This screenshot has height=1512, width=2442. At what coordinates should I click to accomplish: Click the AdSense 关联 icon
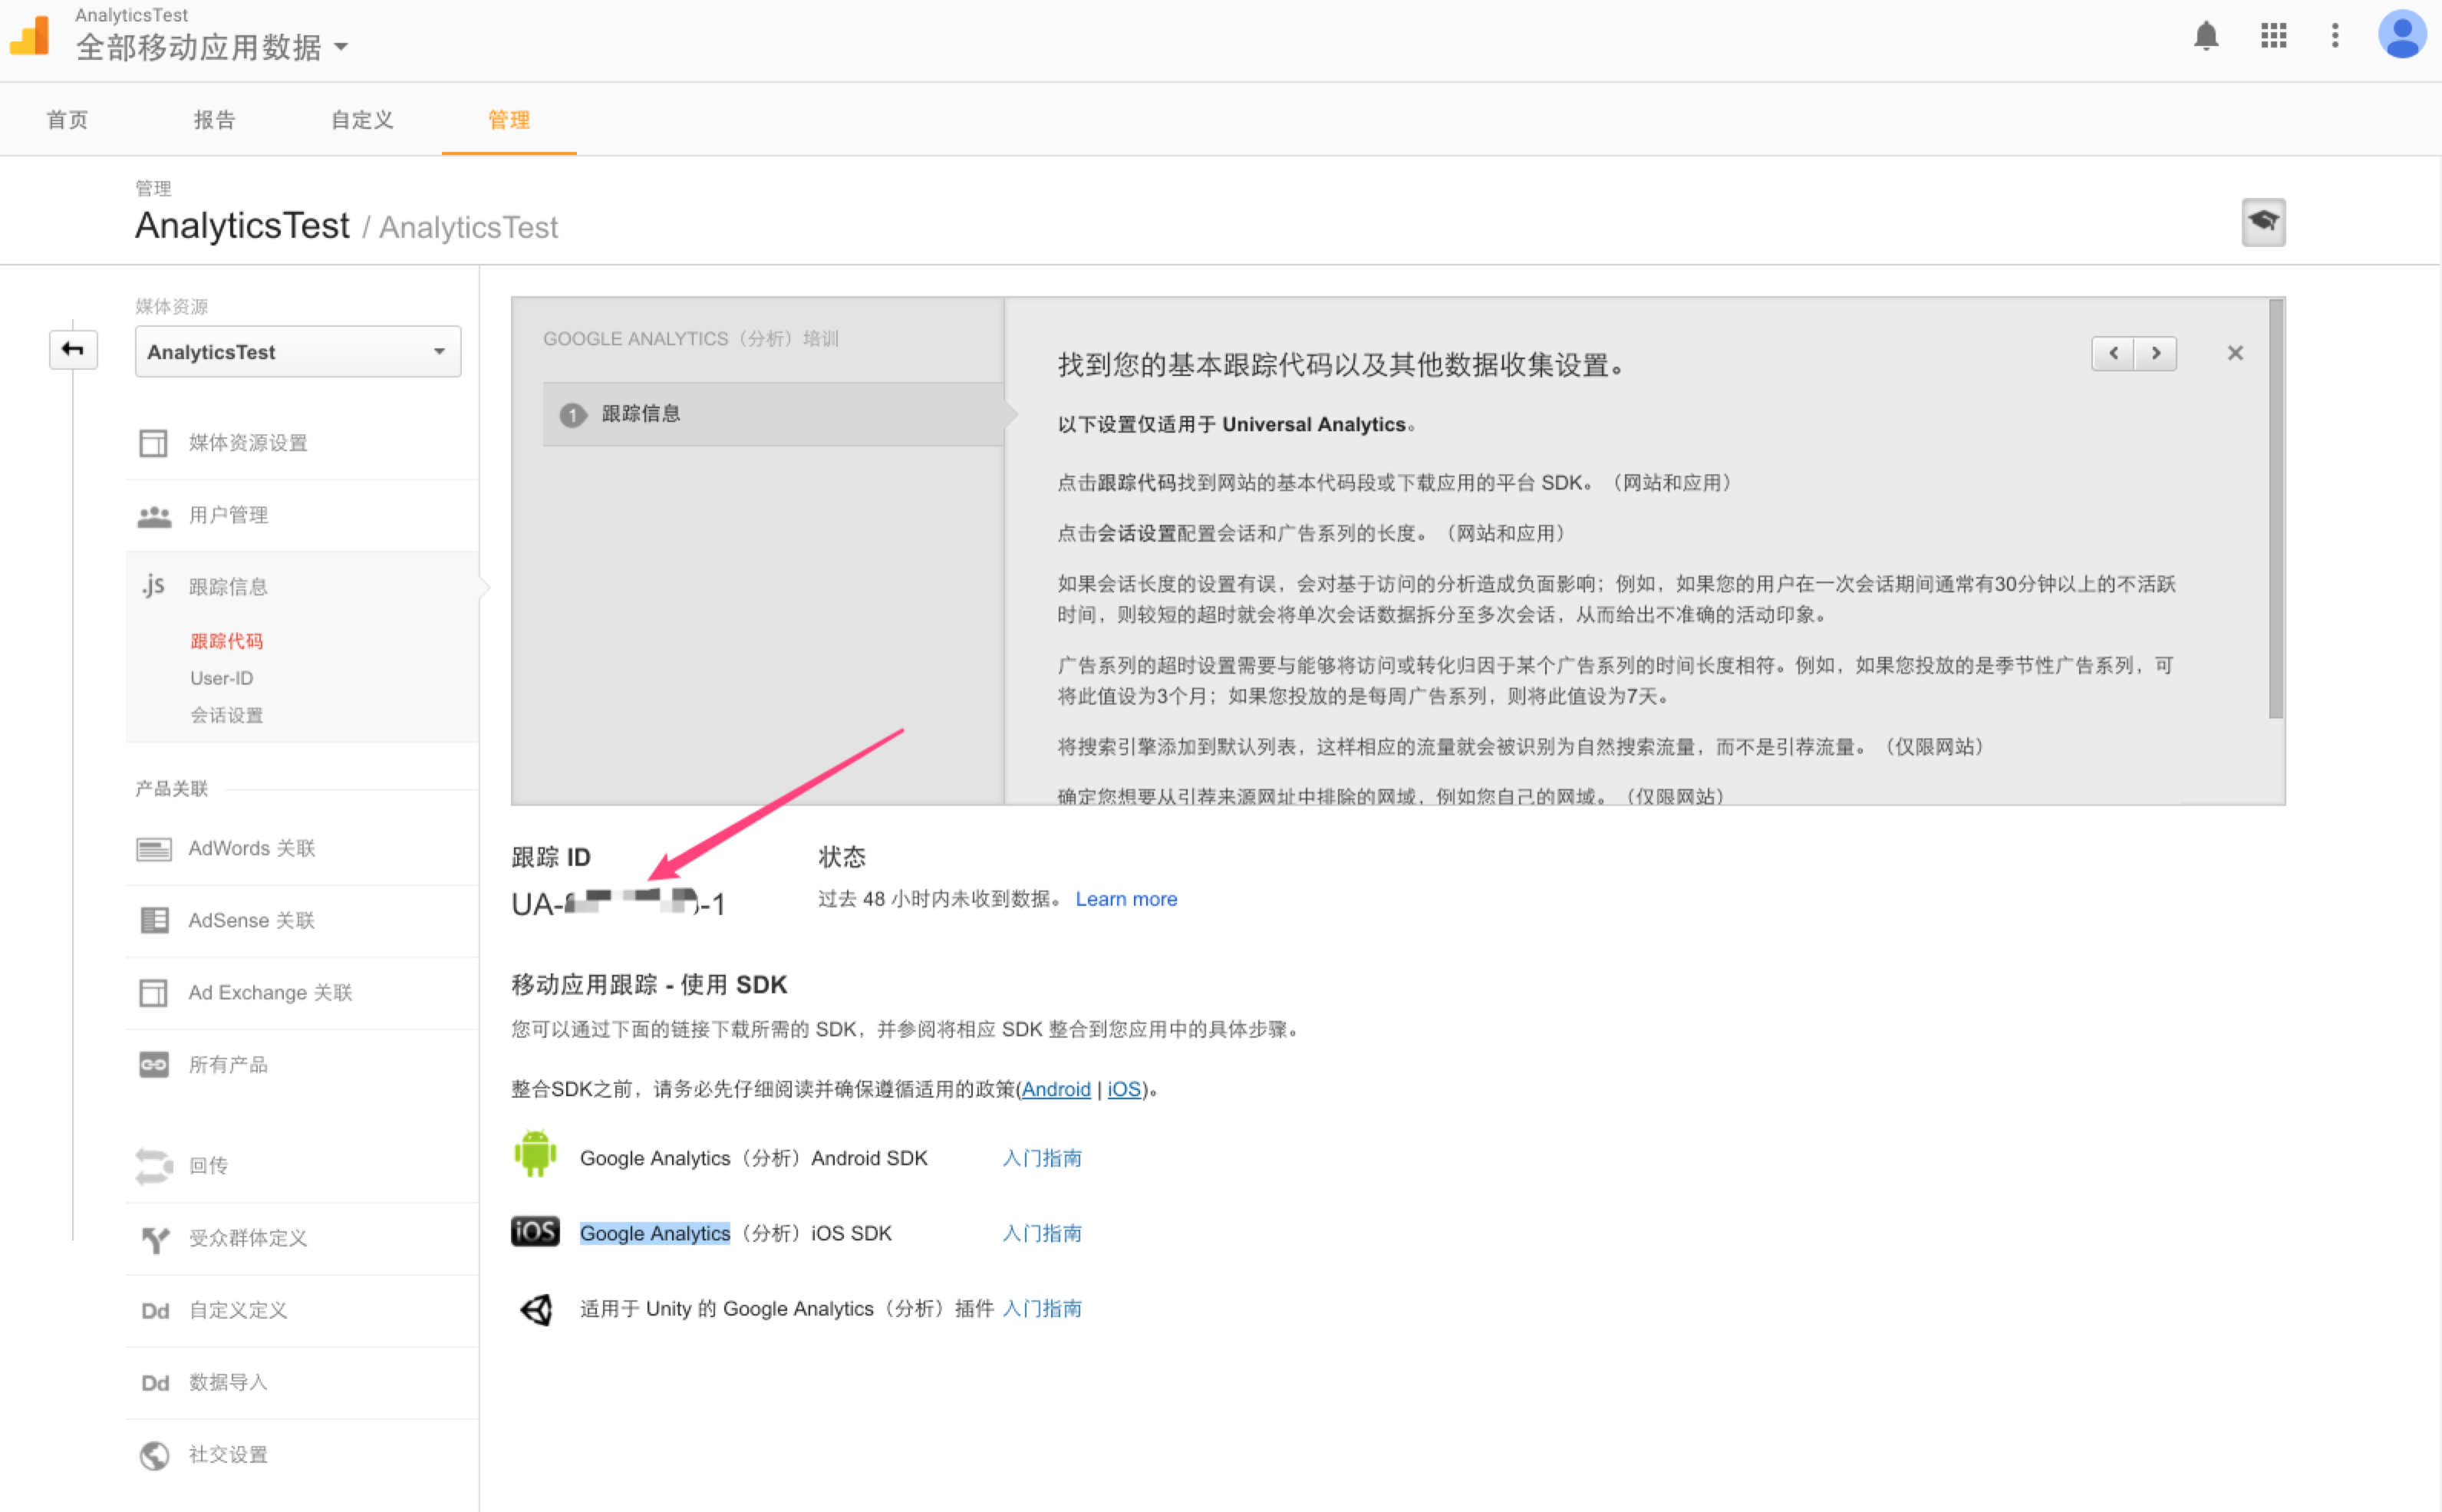click(x=154, y=920)
